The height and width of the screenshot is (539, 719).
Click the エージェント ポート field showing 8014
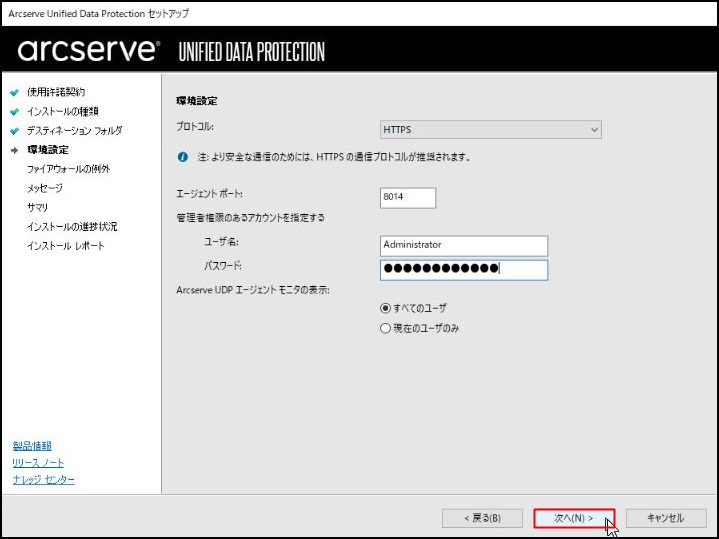[x=408, y=198]
